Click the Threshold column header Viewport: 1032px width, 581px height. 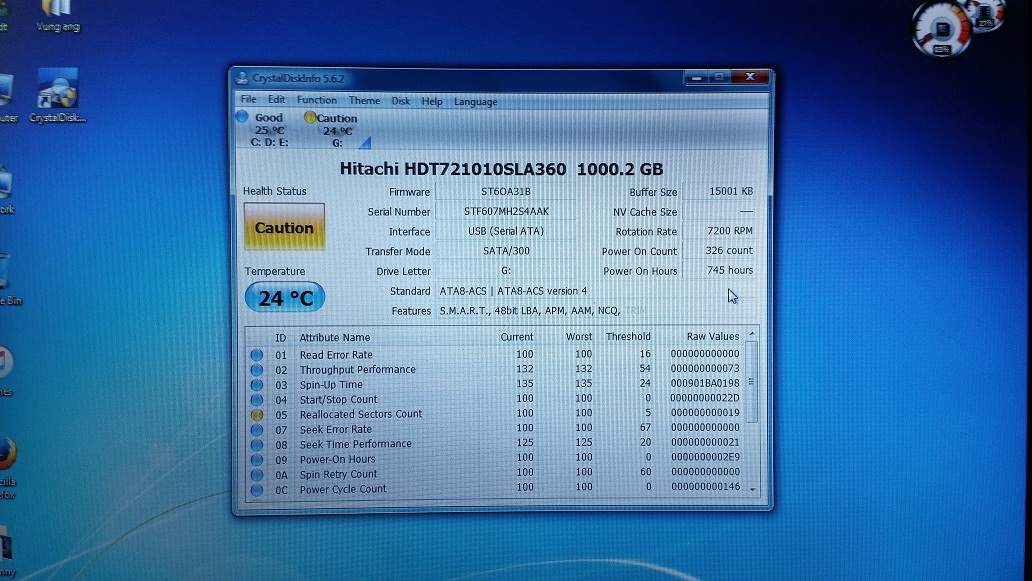pyautogui.click(x=628, y=336)
